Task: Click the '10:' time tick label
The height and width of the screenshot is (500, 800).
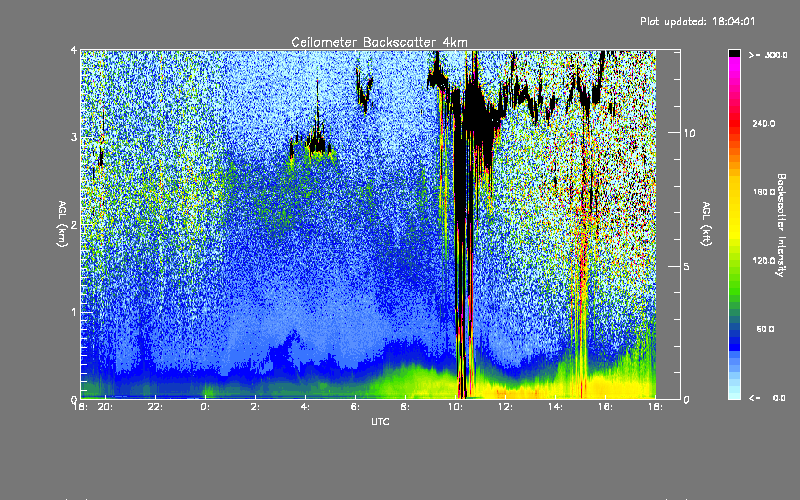Action: [455, 407]
